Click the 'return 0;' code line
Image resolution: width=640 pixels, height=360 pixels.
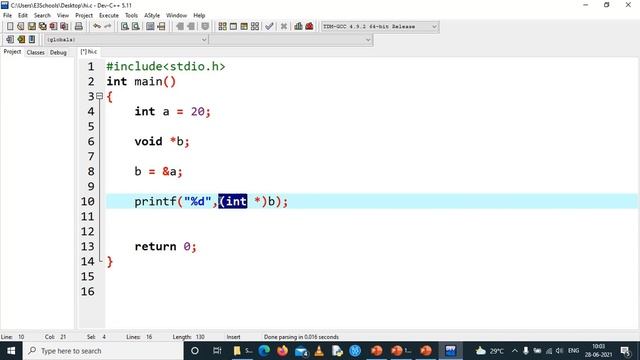pos(165,247)
